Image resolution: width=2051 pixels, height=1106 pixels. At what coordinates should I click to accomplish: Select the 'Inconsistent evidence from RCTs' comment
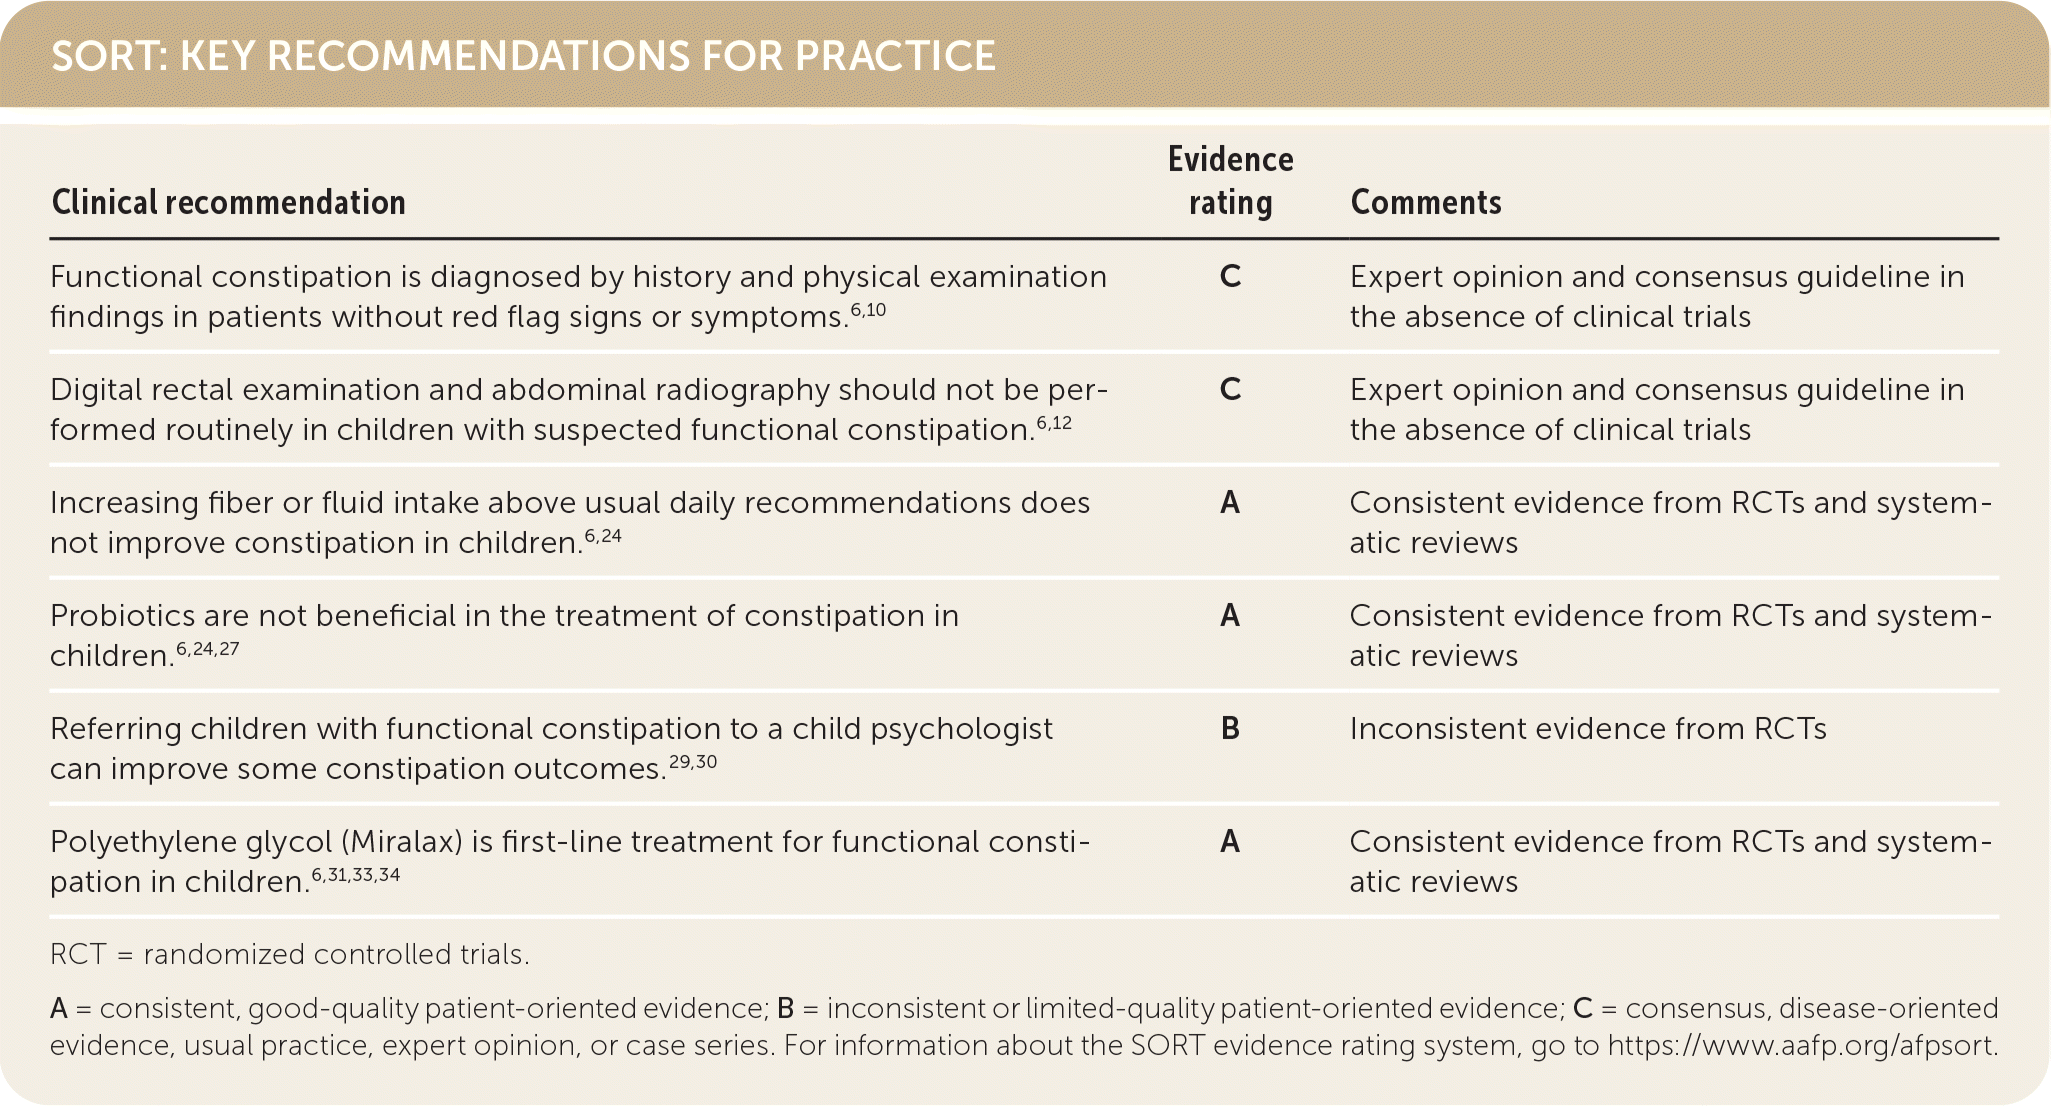coord(1587,729)
